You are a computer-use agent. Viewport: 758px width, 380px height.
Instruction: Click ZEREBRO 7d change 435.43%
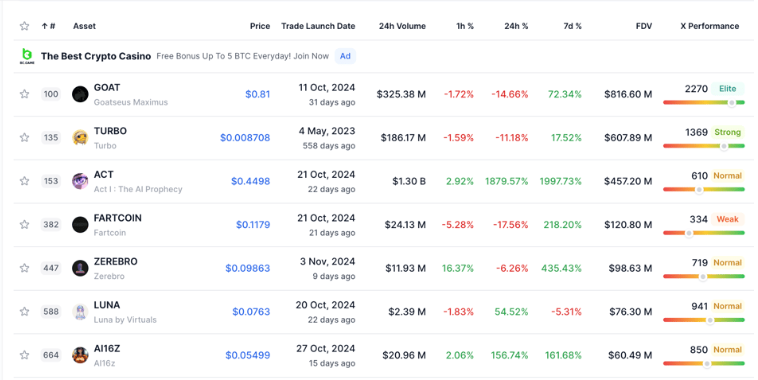[x=561, y=268]
